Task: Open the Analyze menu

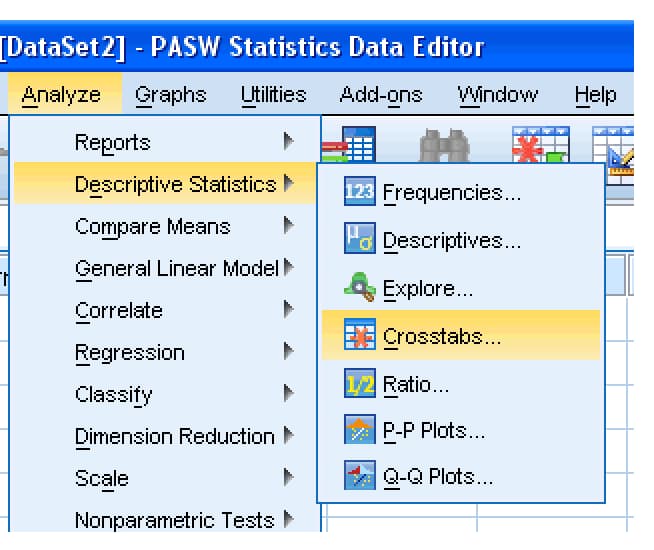Action: (x=65, y=94)
